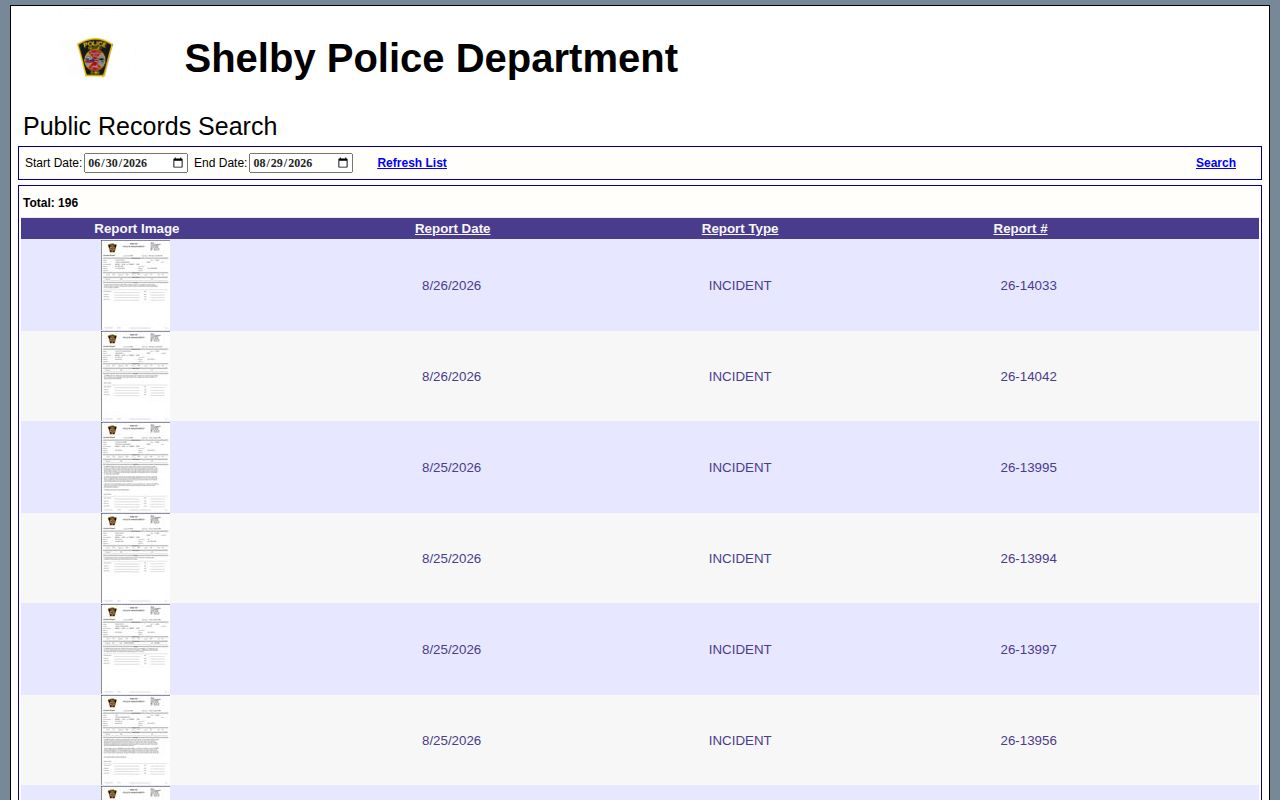Open report thumbnail for 26-13995
The image size is (1280, 800).
136,467
